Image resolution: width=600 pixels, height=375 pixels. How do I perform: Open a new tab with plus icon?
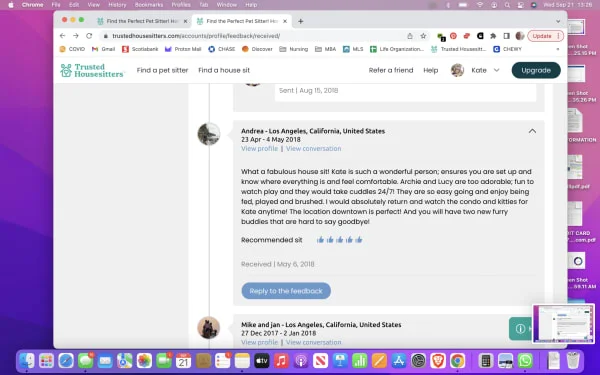[300, 21]
